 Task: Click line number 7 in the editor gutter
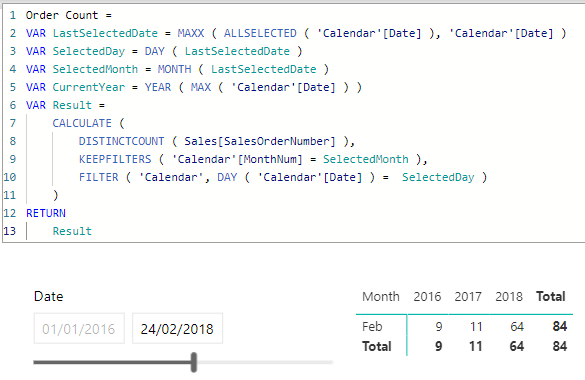(13, 123)
